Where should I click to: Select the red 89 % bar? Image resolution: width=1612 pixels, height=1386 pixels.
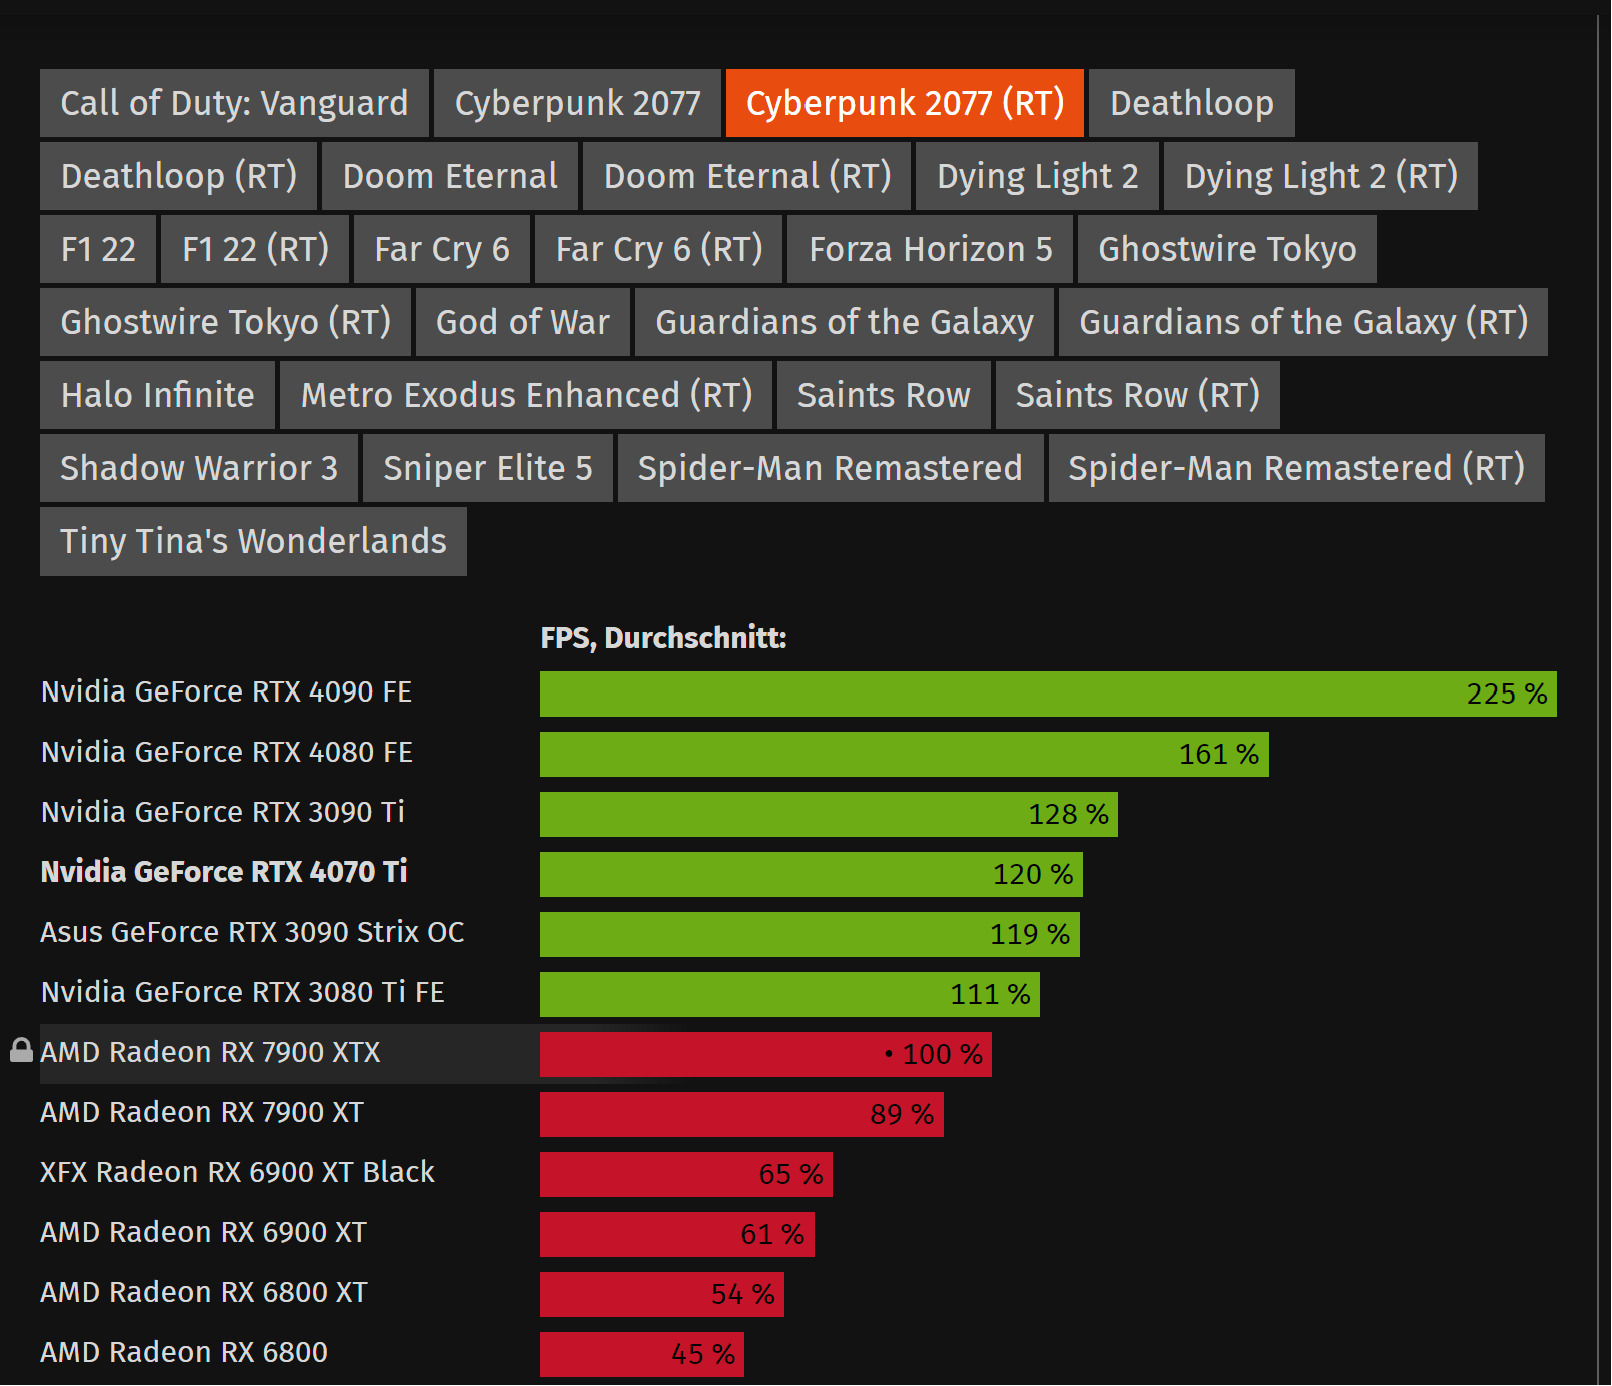pos(742,1114)
